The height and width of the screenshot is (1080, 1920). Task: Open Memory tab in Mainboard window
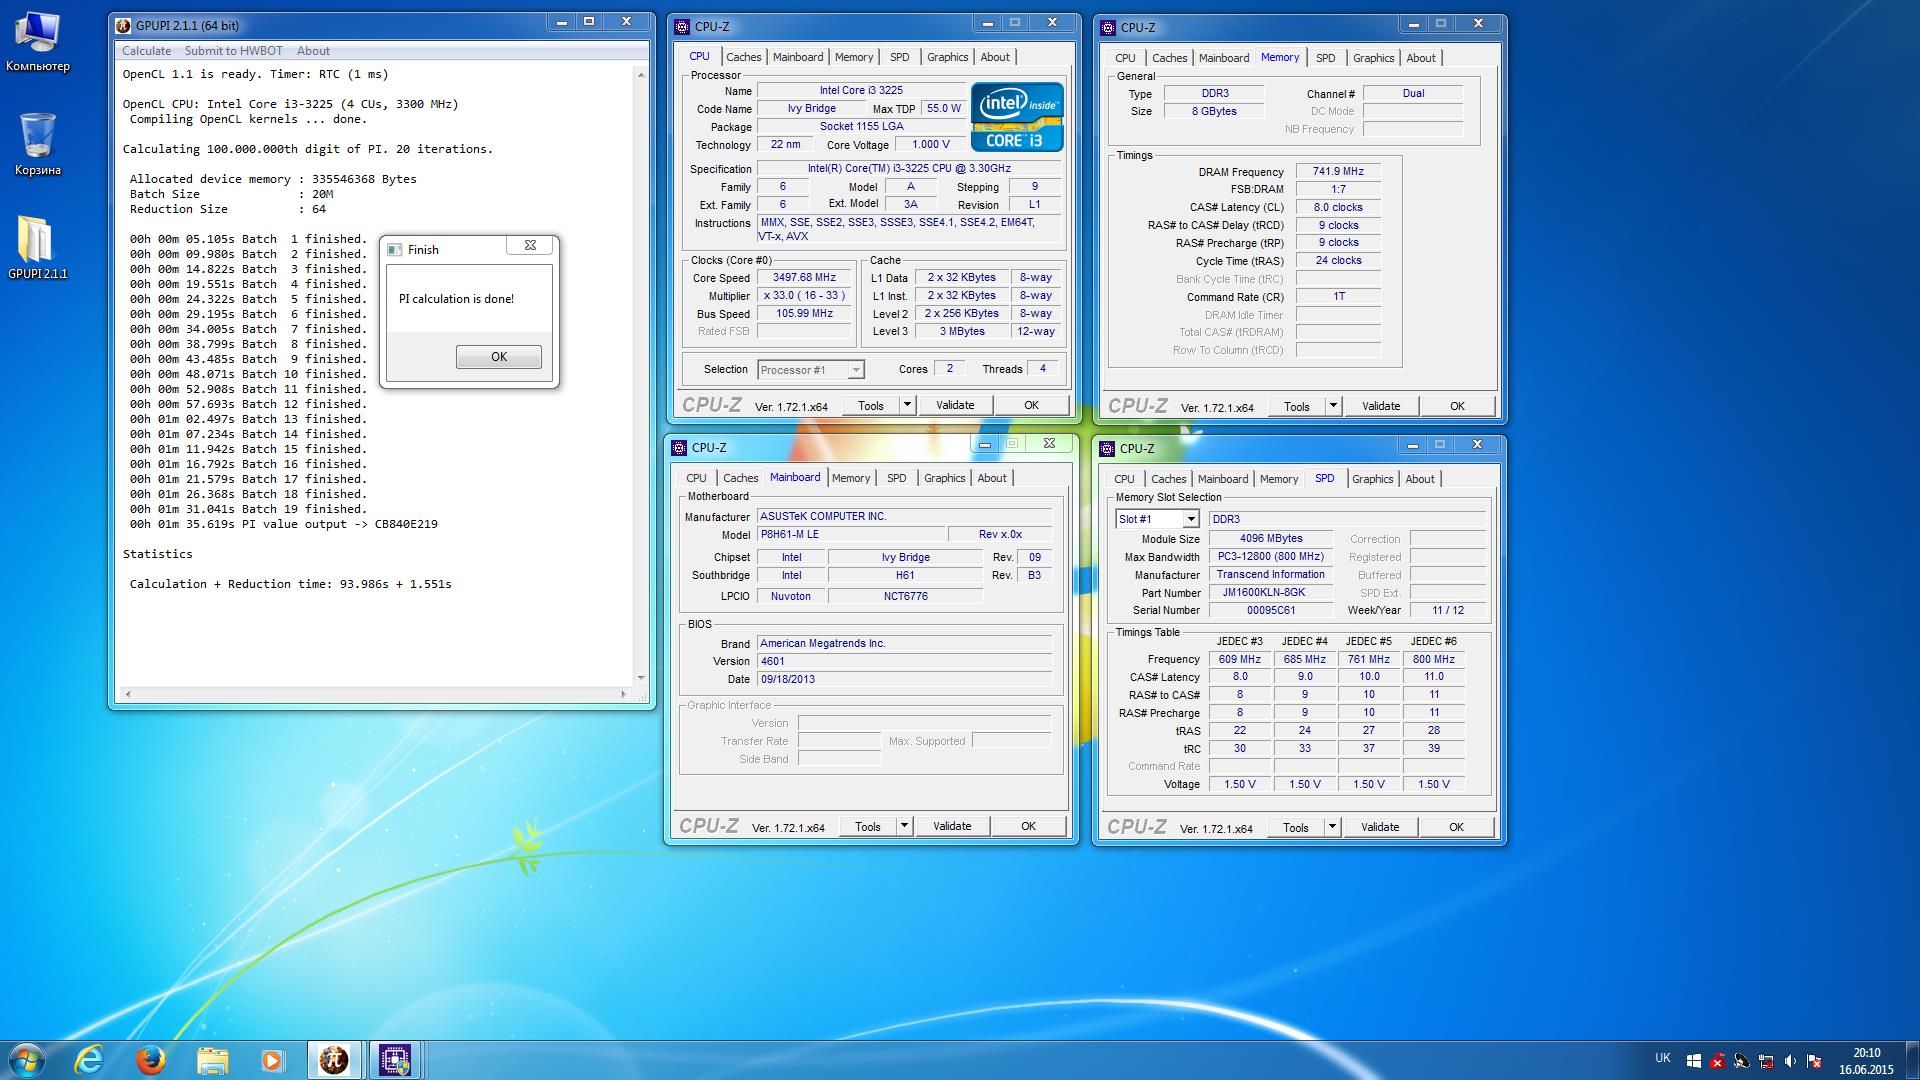[x=851, y=478]
